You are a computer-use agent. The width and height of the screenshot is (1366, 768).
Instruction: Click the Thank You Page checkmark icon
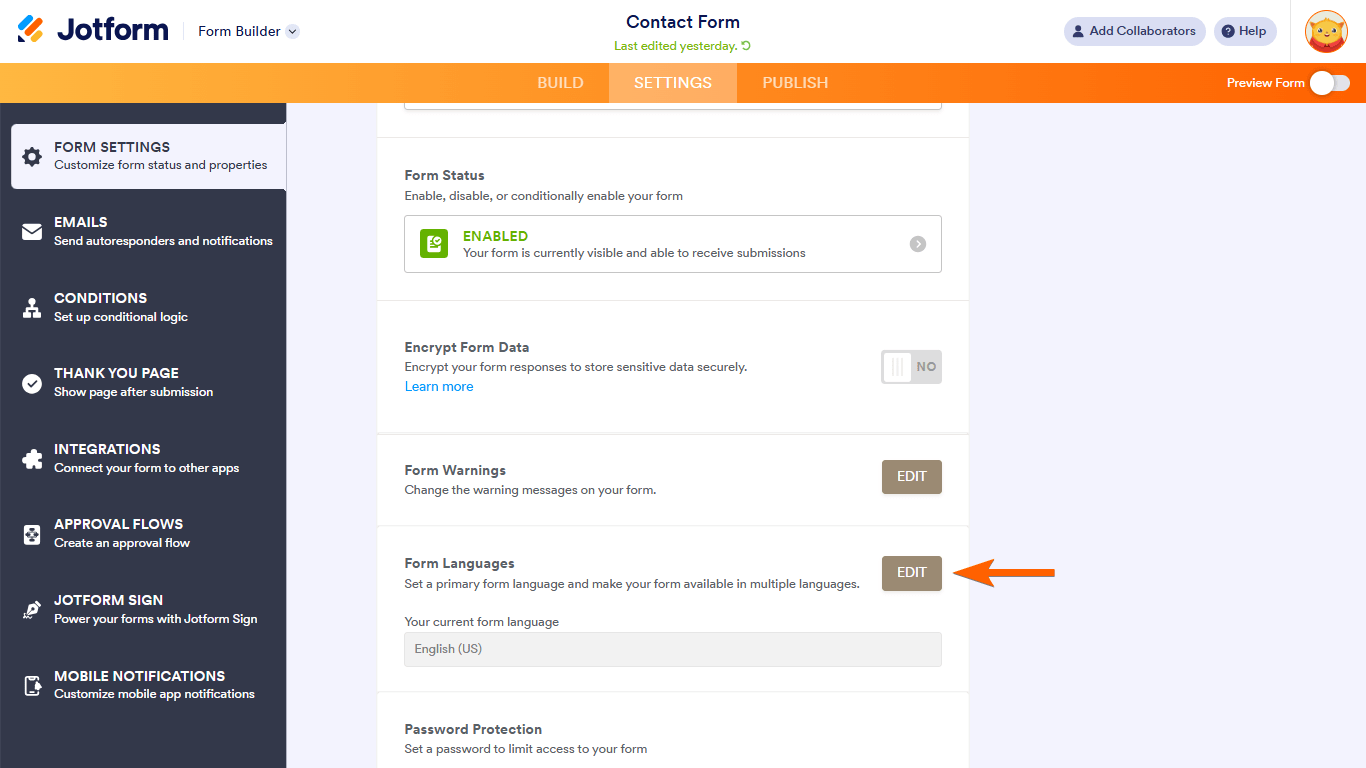(x=32, y=383)
